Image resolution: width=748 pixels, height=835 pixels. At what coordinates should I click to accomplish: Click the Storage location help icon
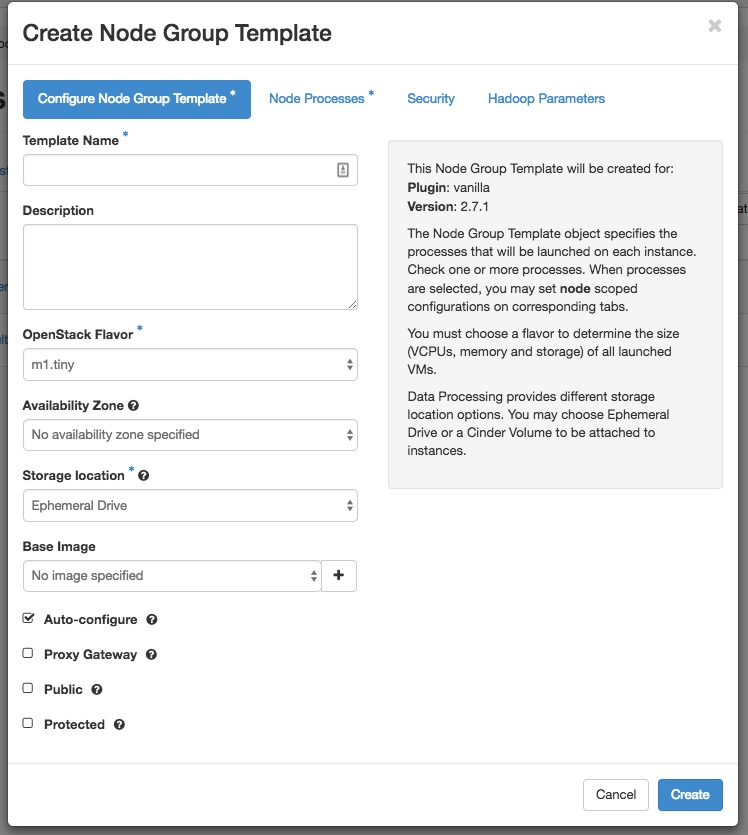coord(143,476)
